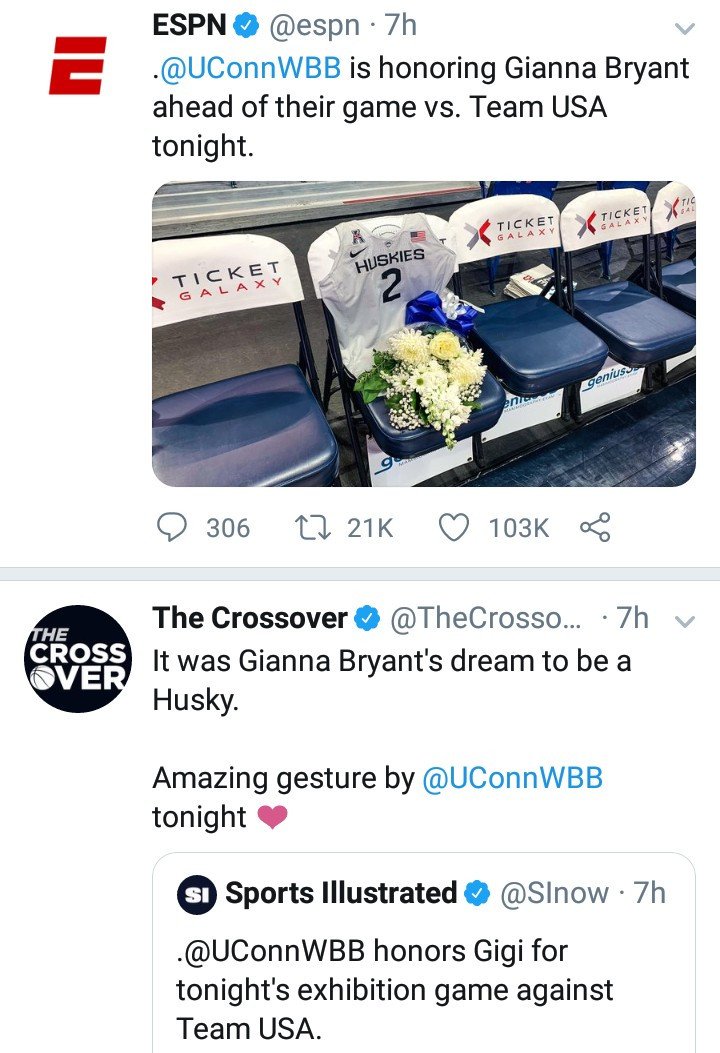Open ESPN's profile via red logo avatar

78,65
